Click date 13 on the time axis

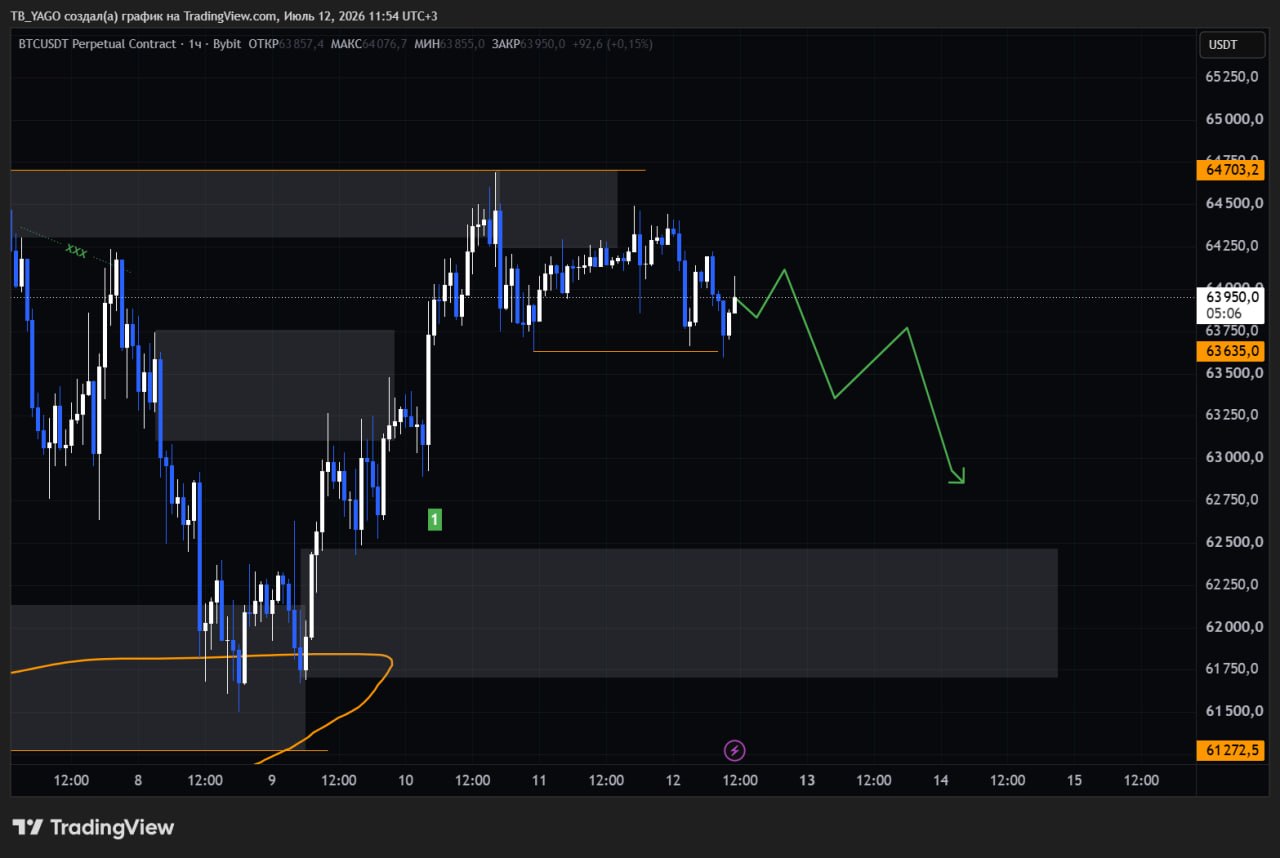tap(807, 781)
